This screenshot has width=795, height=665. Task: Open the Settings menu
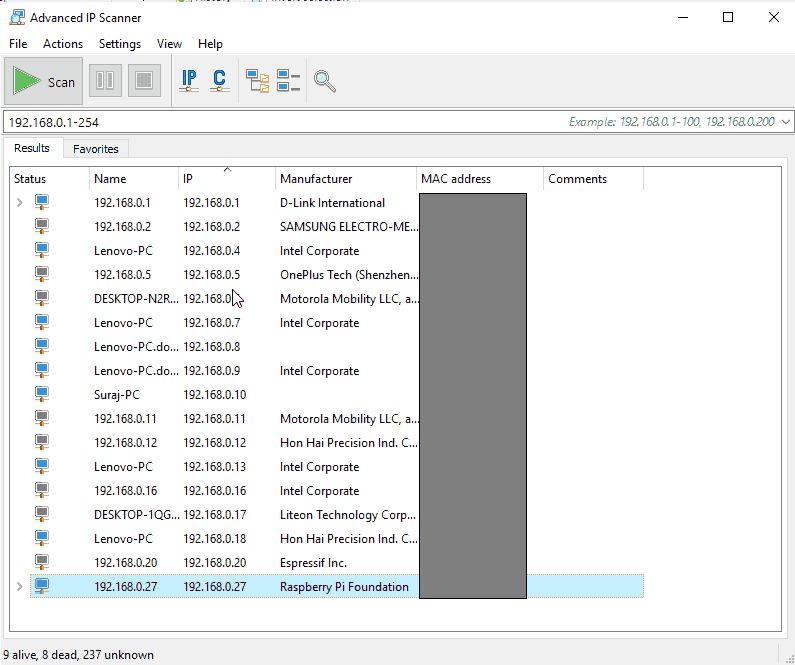click(120, 44)
